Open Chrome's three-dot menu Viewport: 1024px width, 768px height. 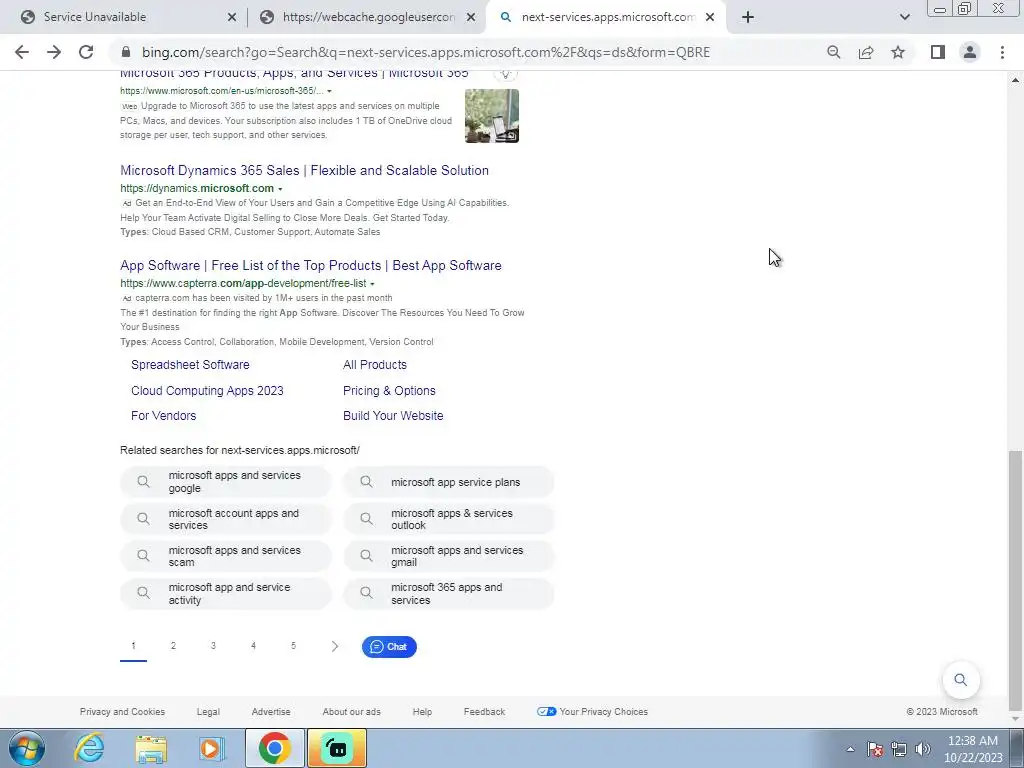1002,52
